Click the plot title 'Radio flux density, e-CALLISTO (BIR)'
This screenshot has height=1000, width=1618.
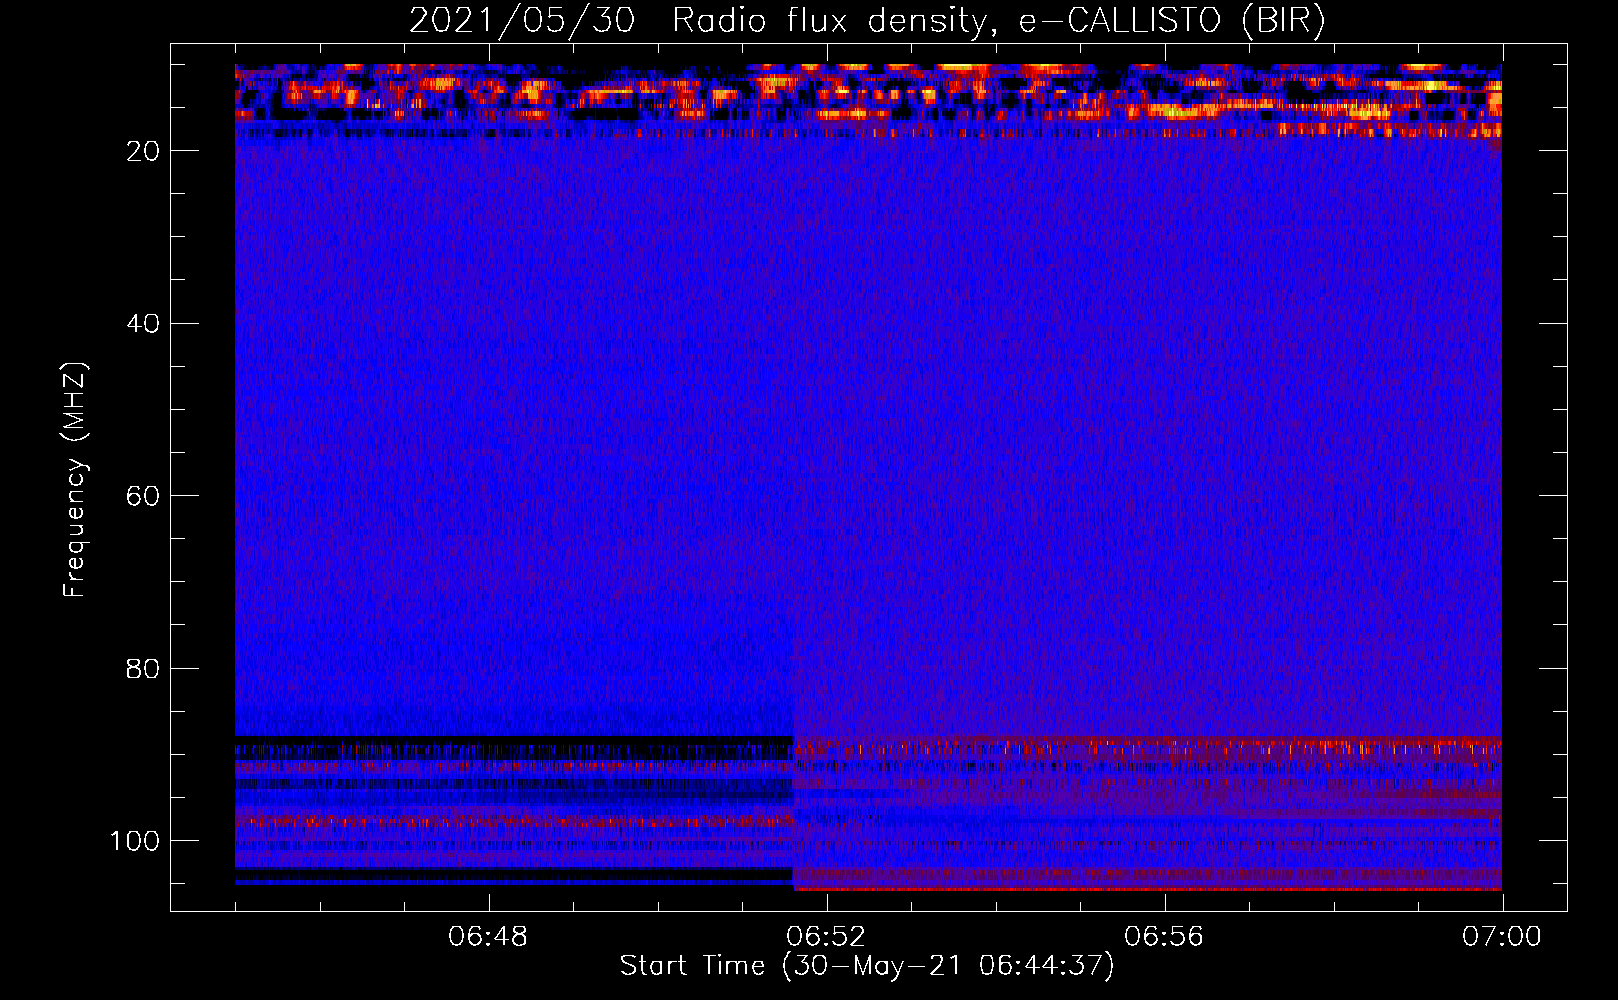[x=998, y=21]
